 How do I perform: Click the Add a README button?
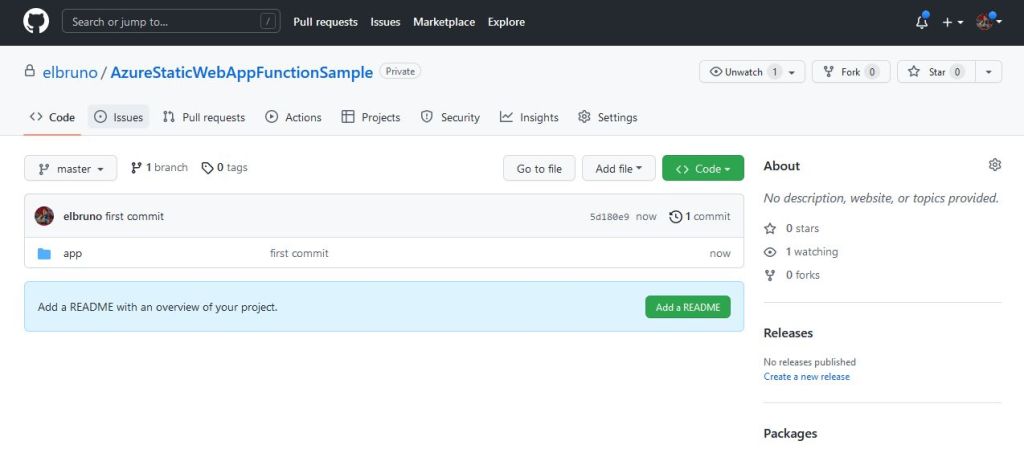point(688,307)
